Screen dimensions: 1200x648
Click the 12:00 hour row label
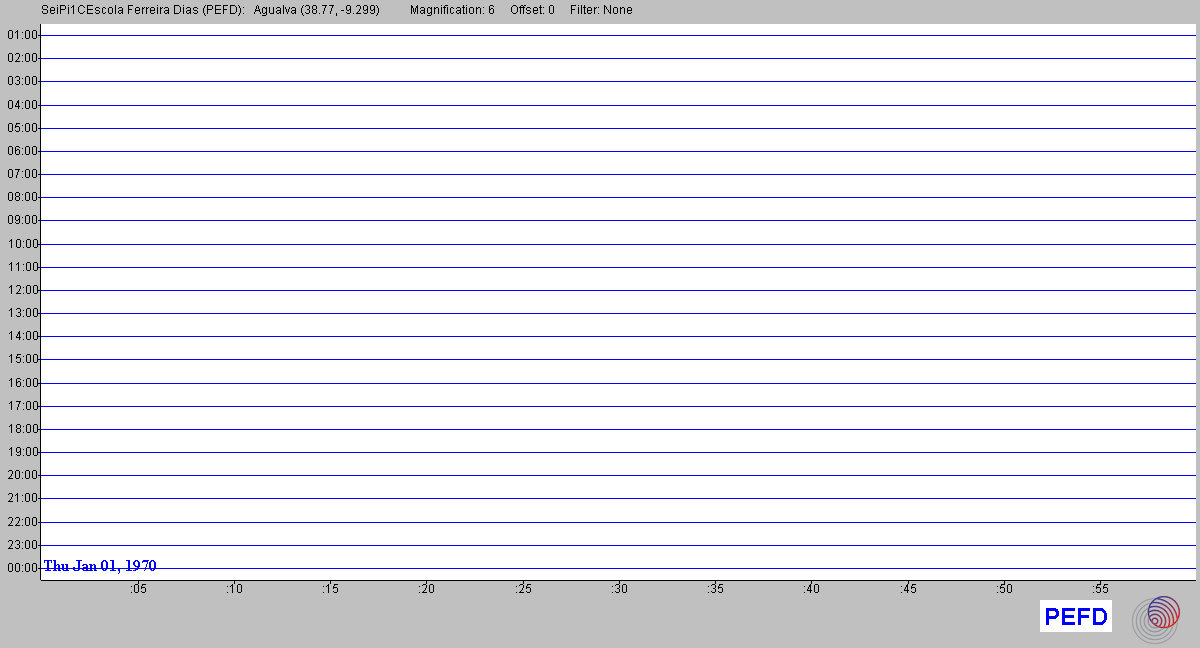pyautogui.click(x=22, y=290)
